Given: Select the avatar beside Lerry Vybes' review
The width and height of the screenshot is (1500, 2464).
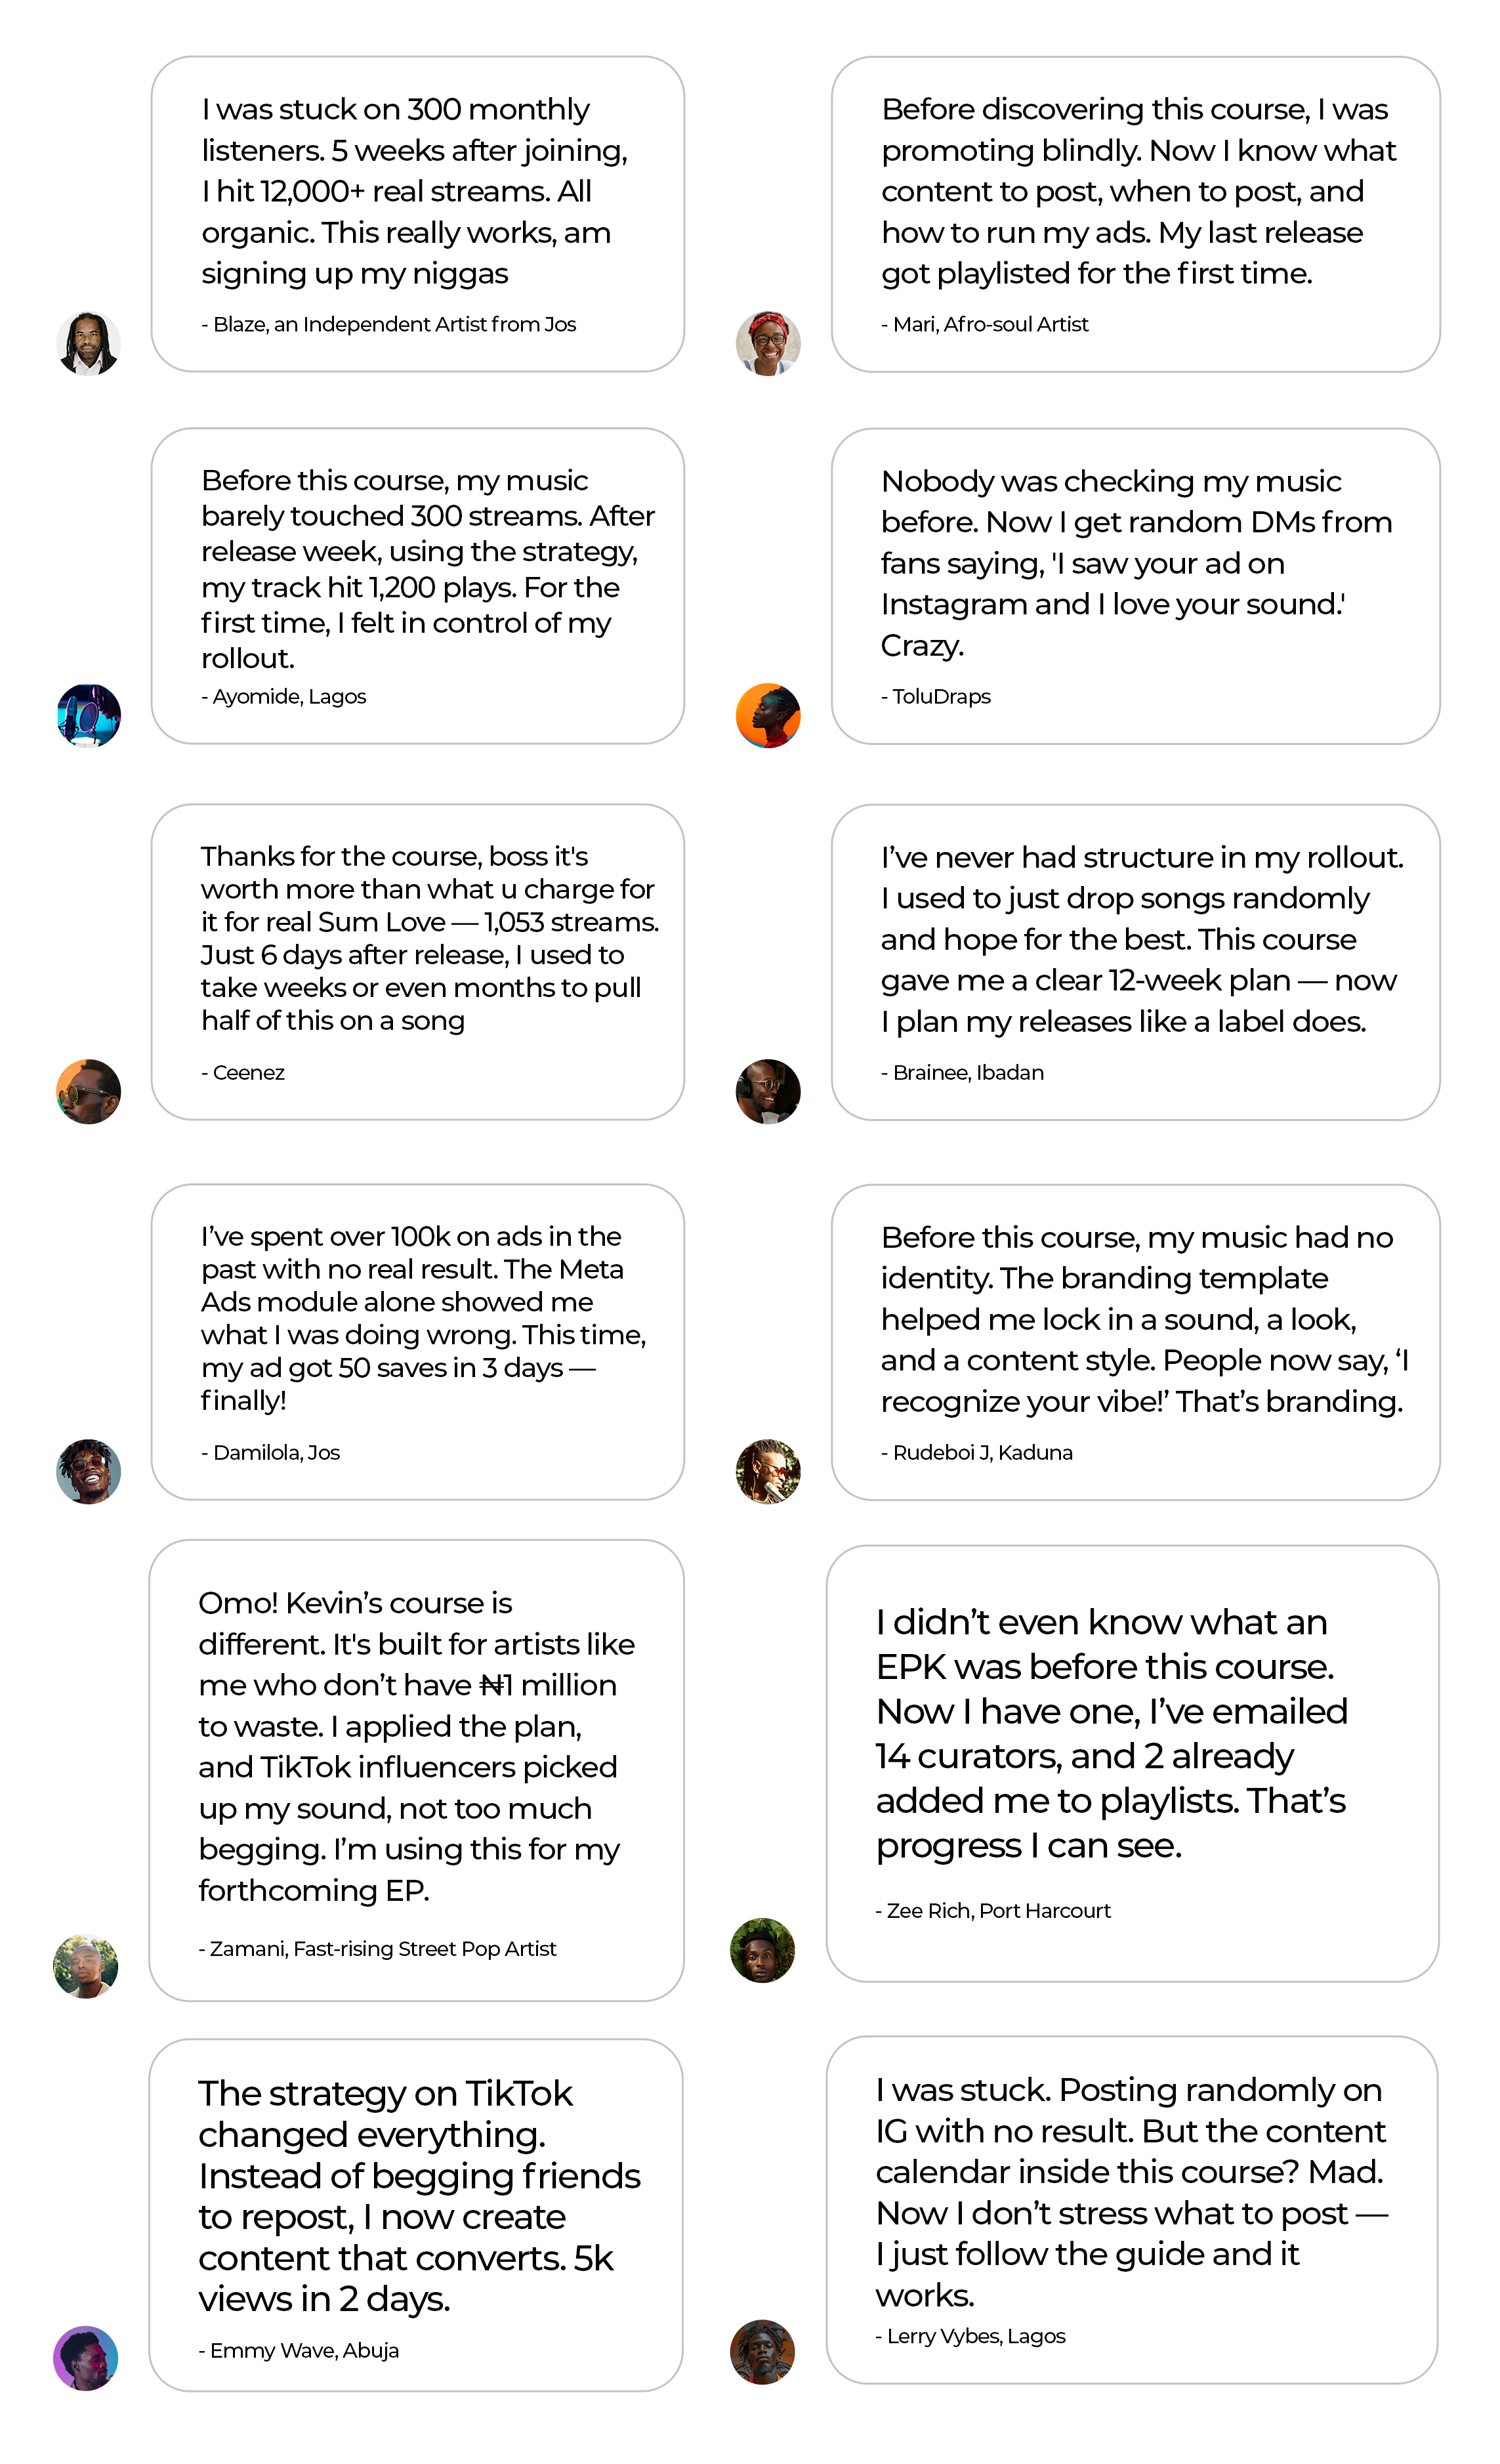Looking at the screenshot, I should 762,2351.
